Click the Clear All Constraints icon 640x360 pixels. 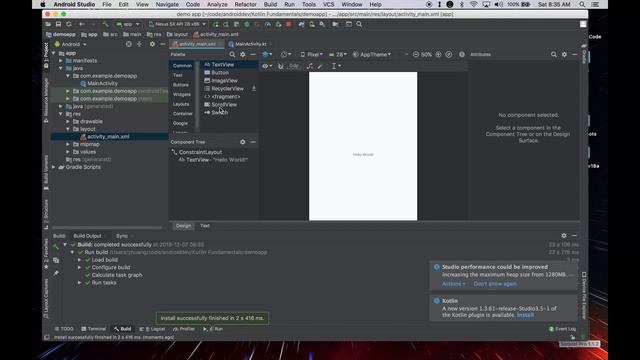pos(309,66)
